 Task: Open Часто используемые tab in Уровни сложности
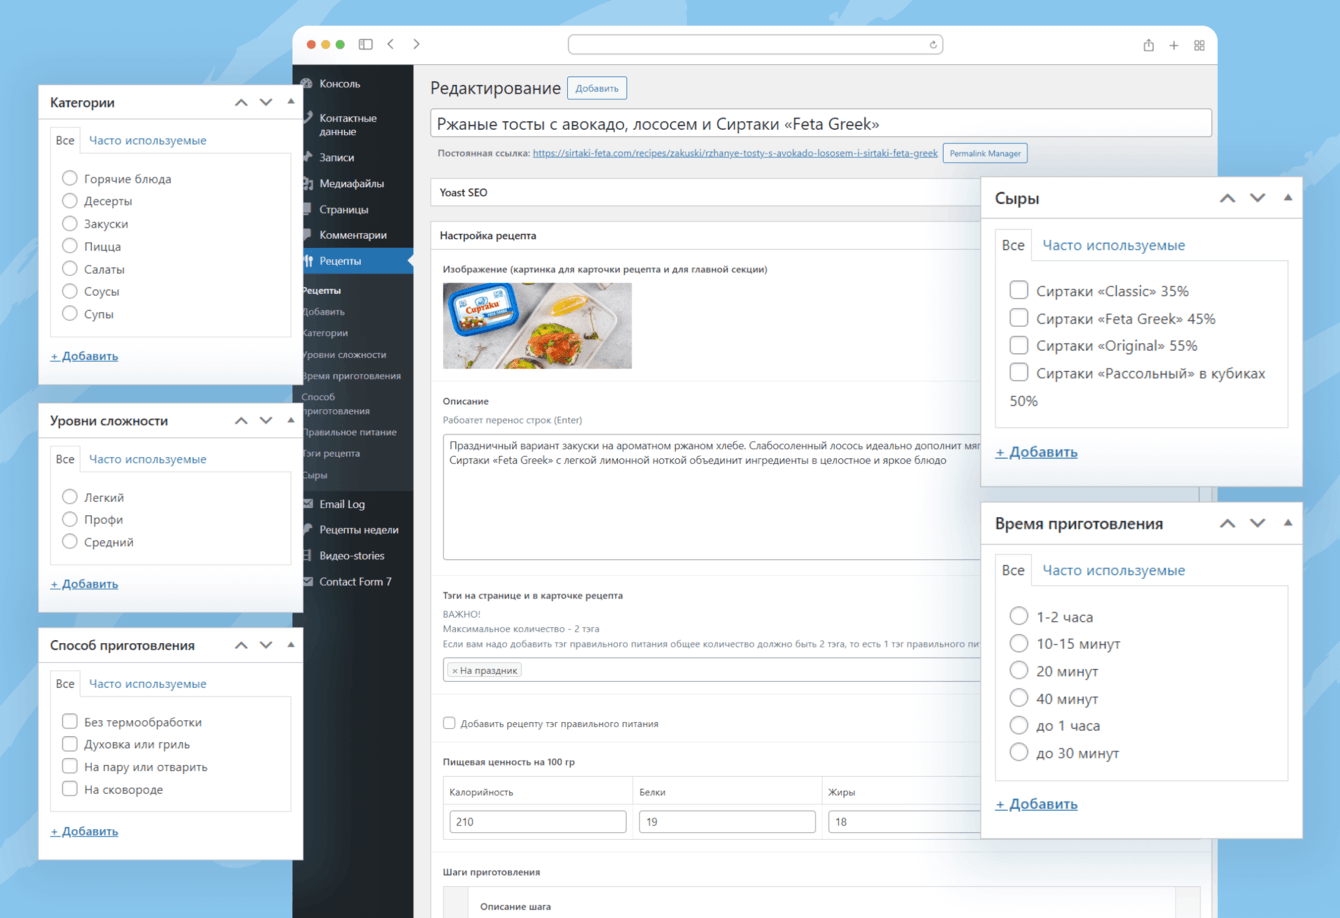(x=147, y=459)
